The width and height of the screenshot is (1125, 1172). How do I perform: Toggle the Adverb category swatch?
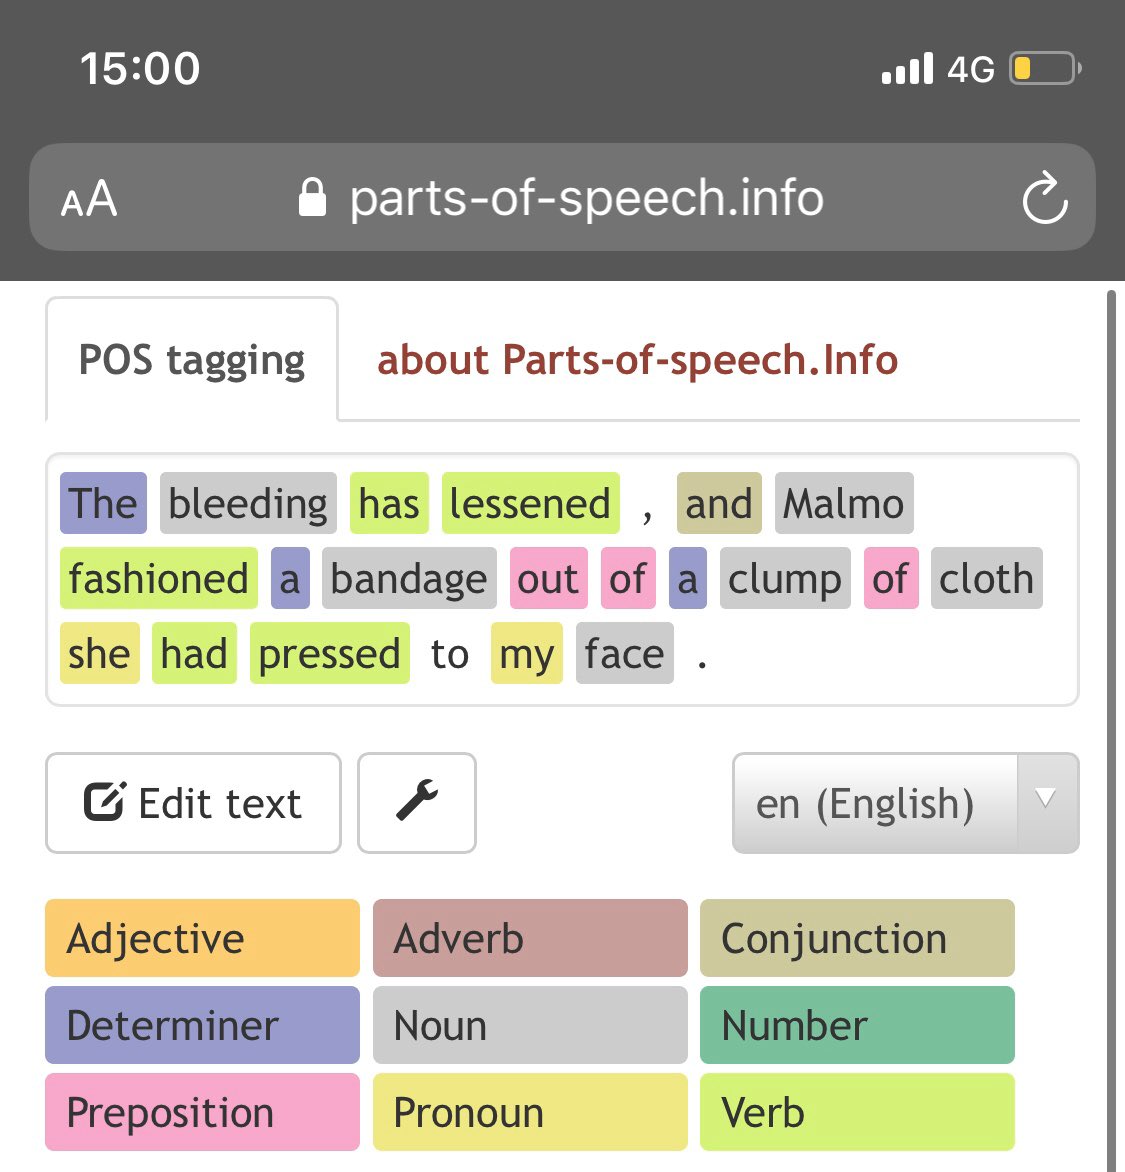click(x=530, y=937)
